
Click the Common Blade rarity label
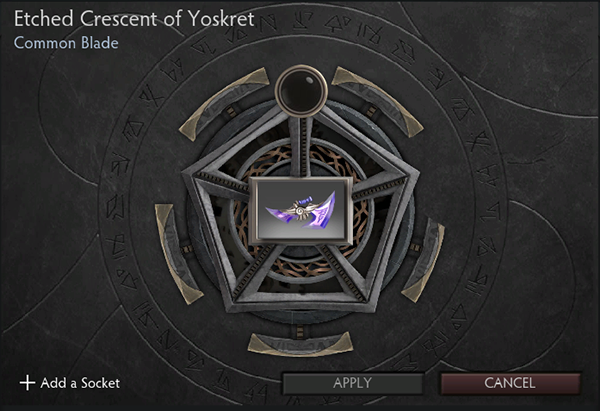point(66,43)
